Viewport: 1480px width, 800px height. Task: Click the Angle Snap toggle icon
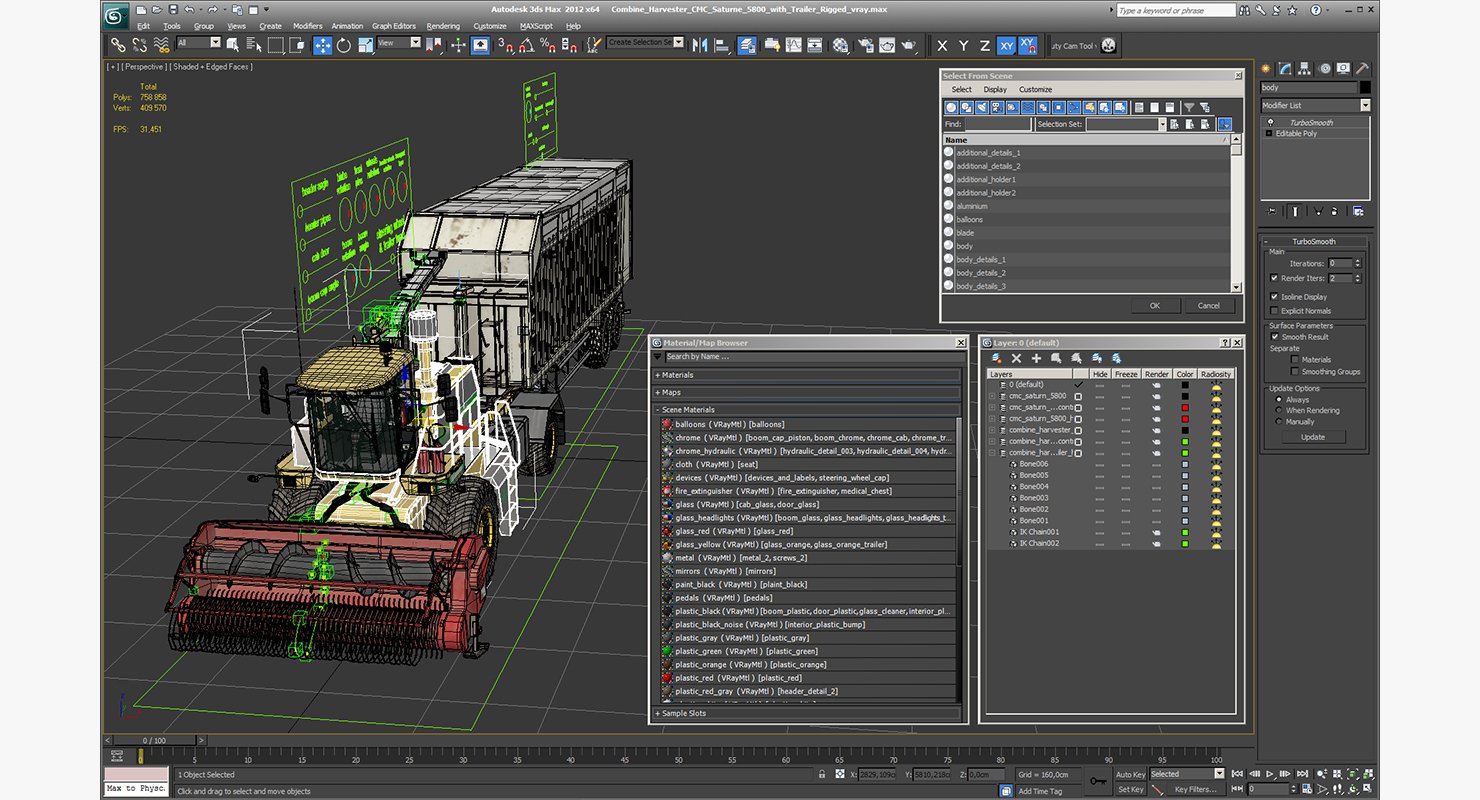[527, 45]
